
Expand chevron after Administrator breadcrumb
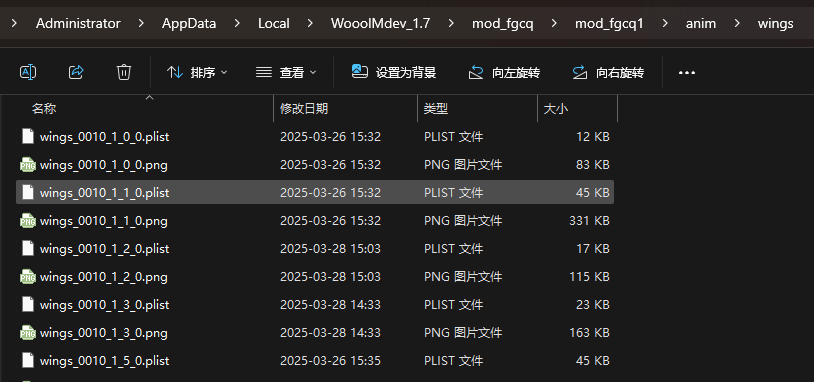click(x=141, y=23)
